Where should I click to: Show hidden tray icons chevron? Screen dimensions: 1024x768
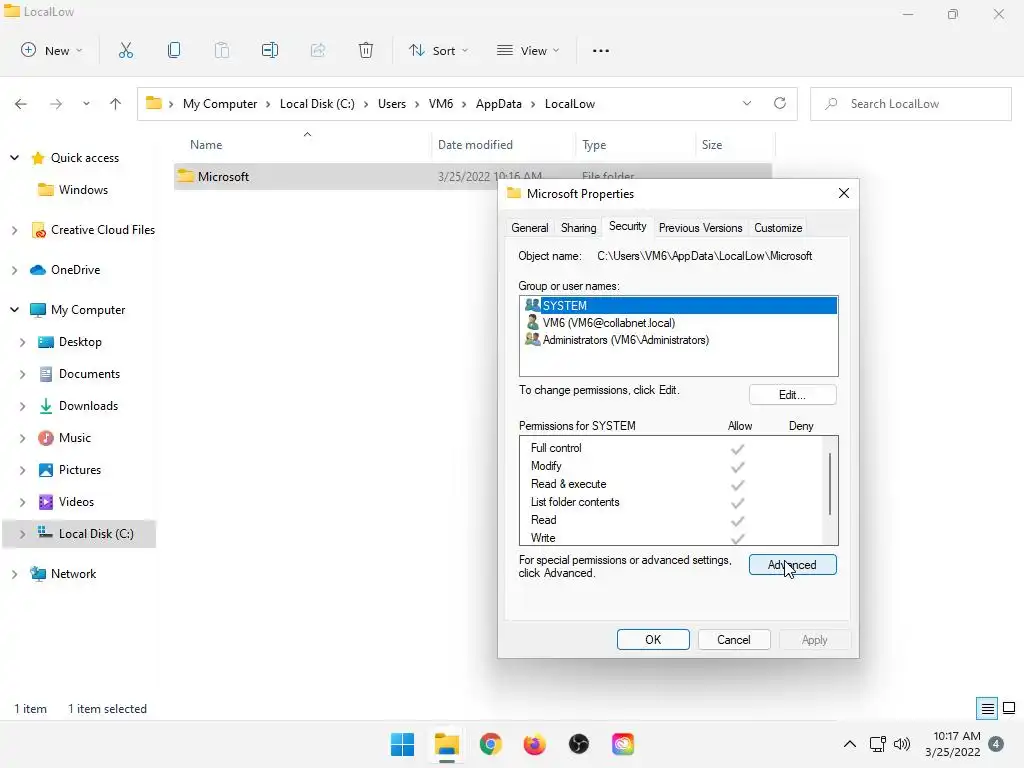coord(850,744)
